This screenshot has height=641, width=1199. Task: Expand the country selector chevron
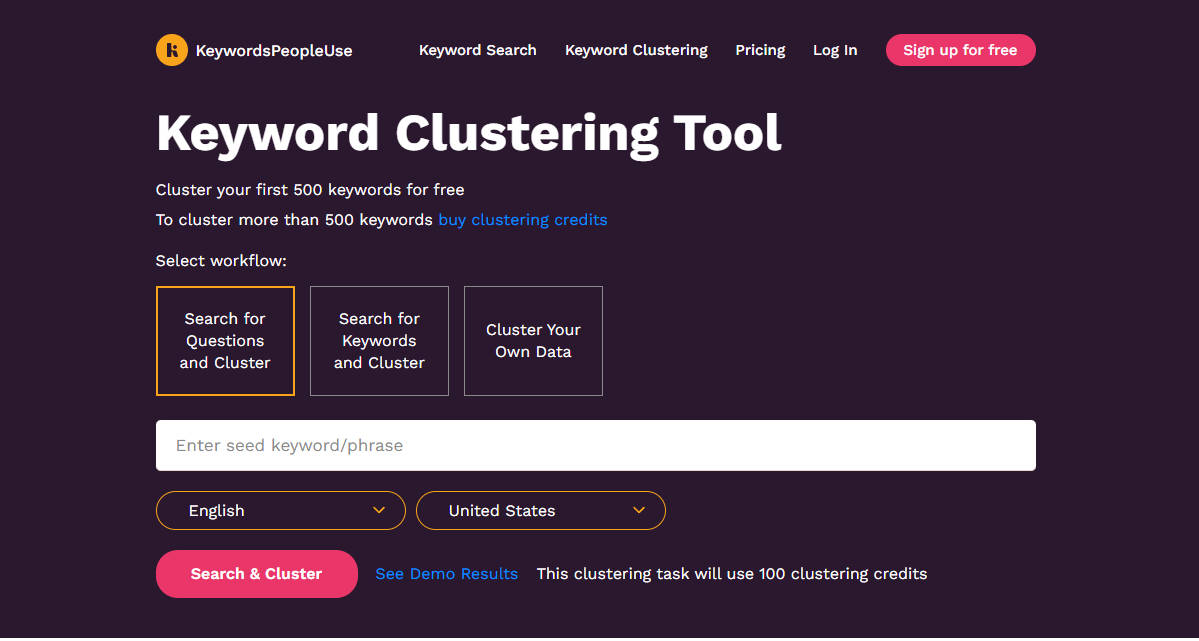tap(639, 510)
